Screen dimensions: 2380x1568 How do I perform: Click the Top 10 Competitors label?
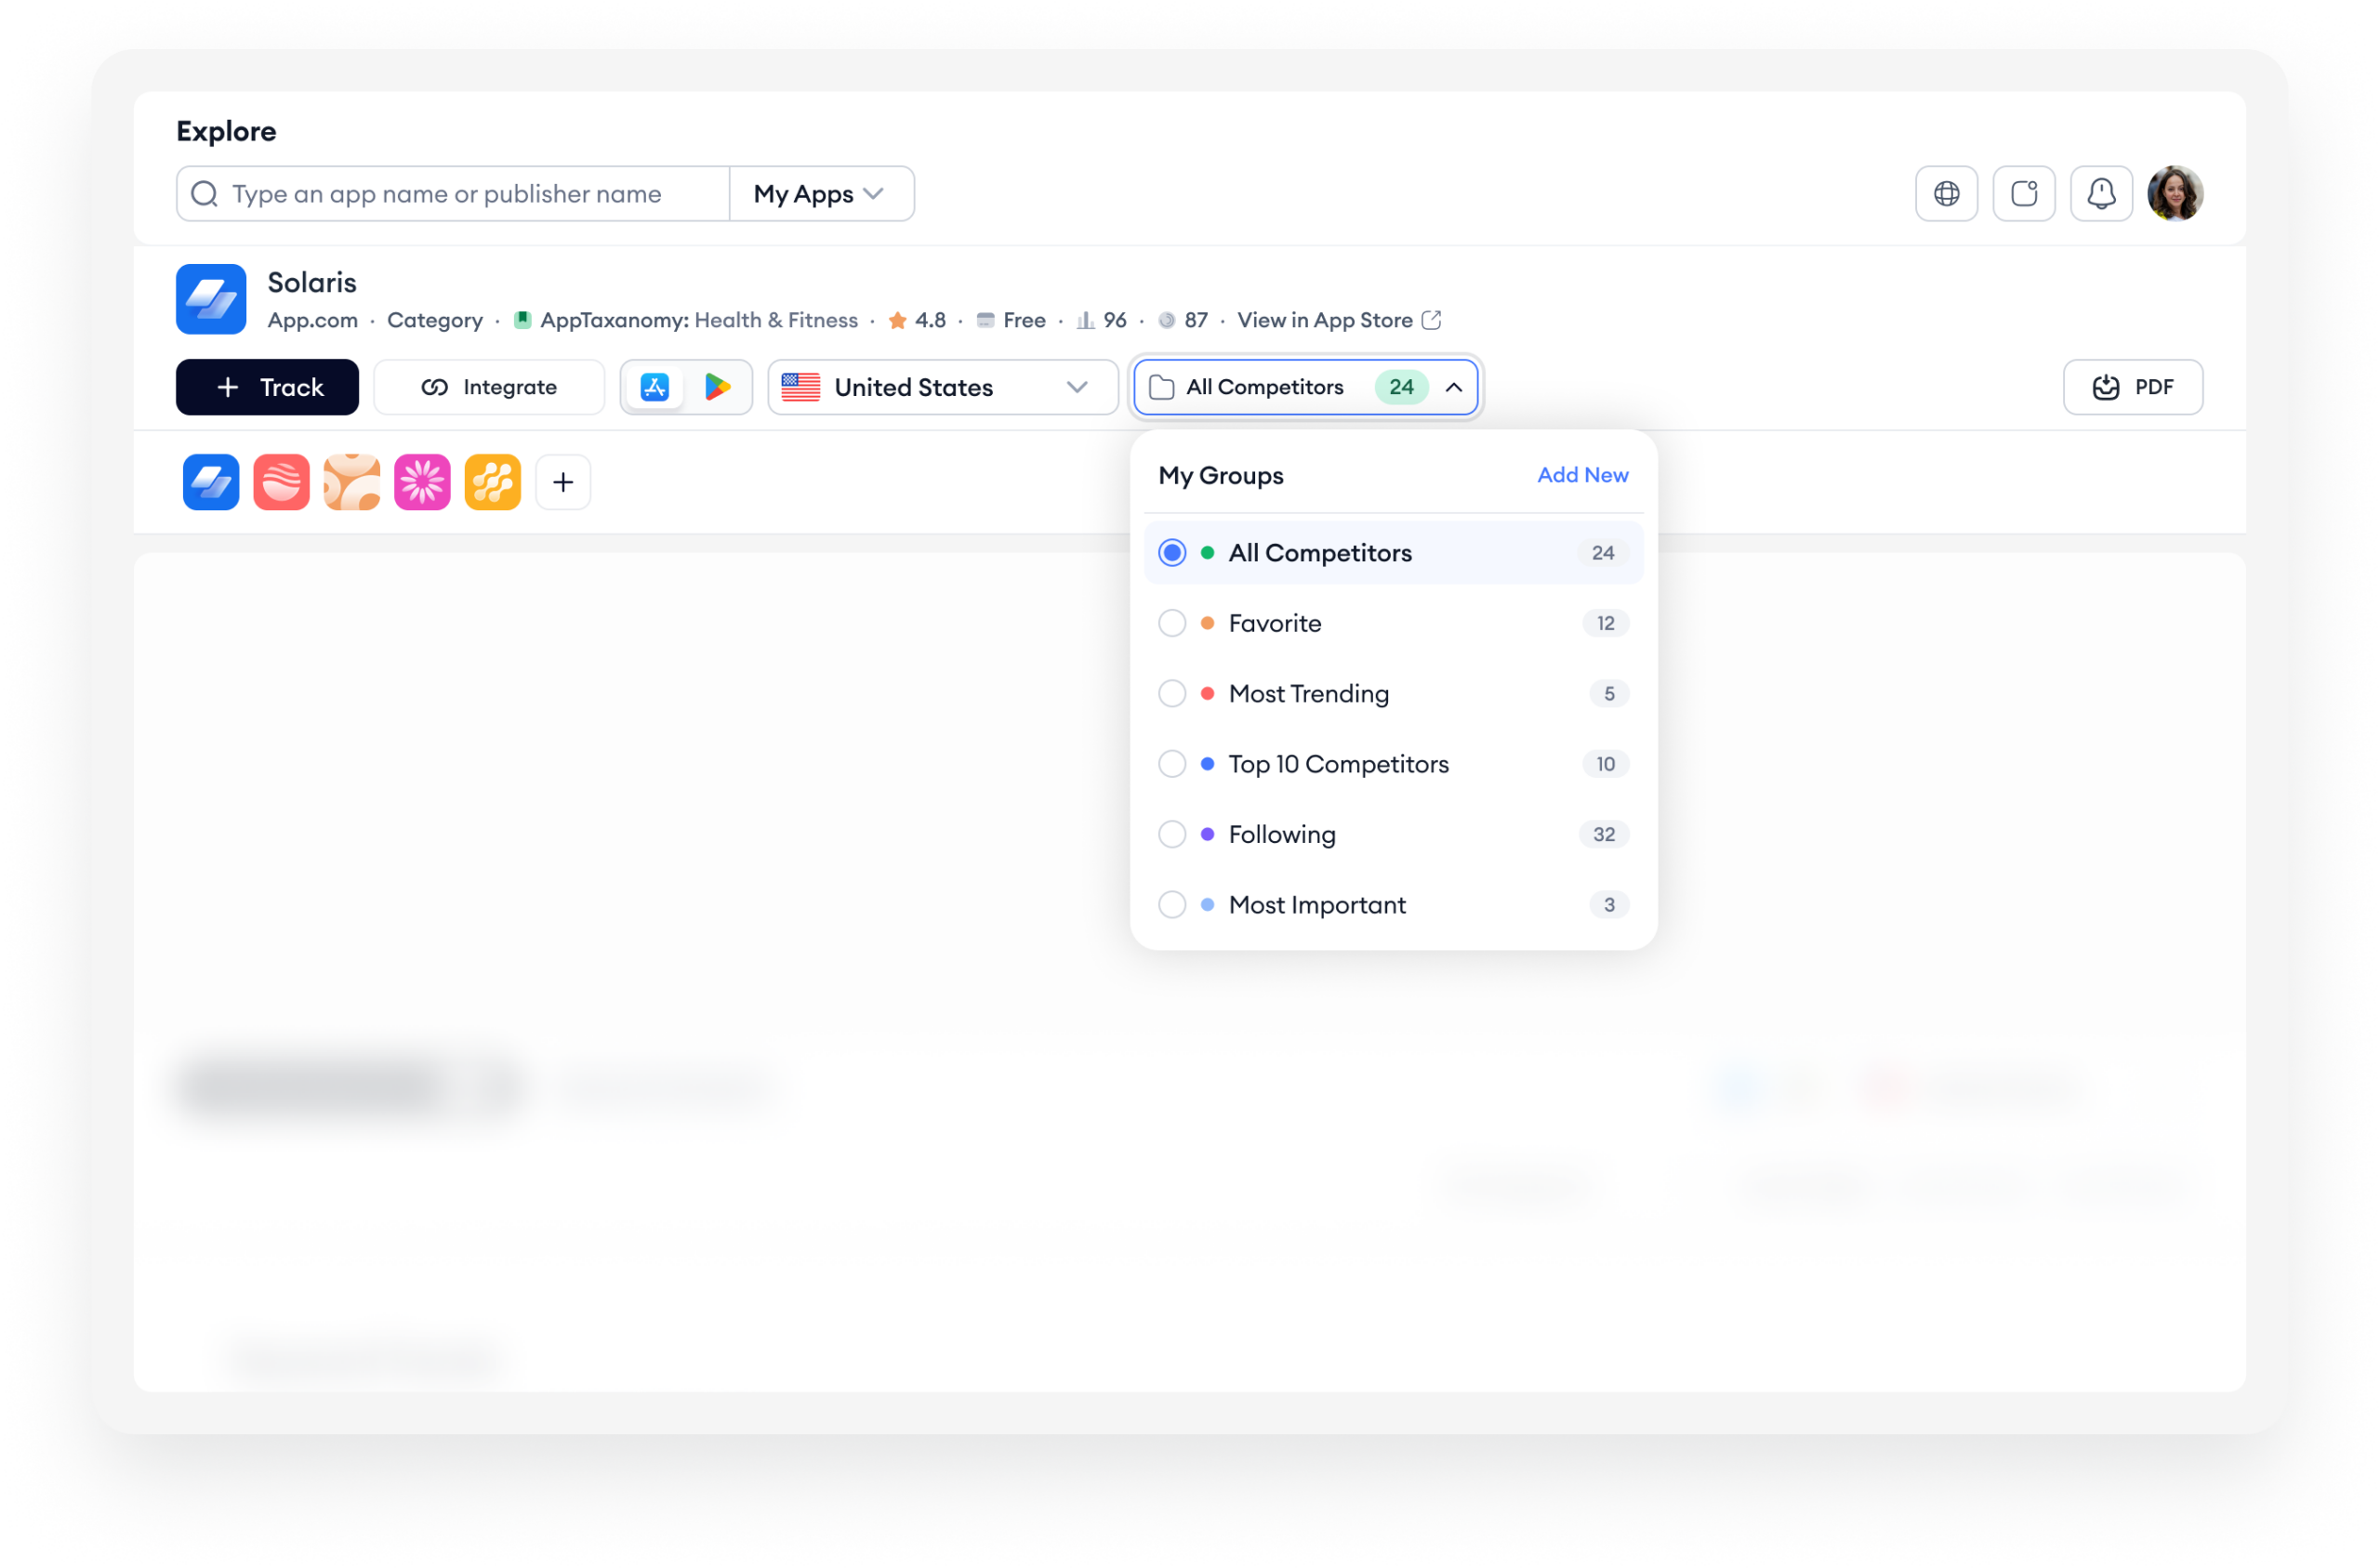[x=1338, y=764]
